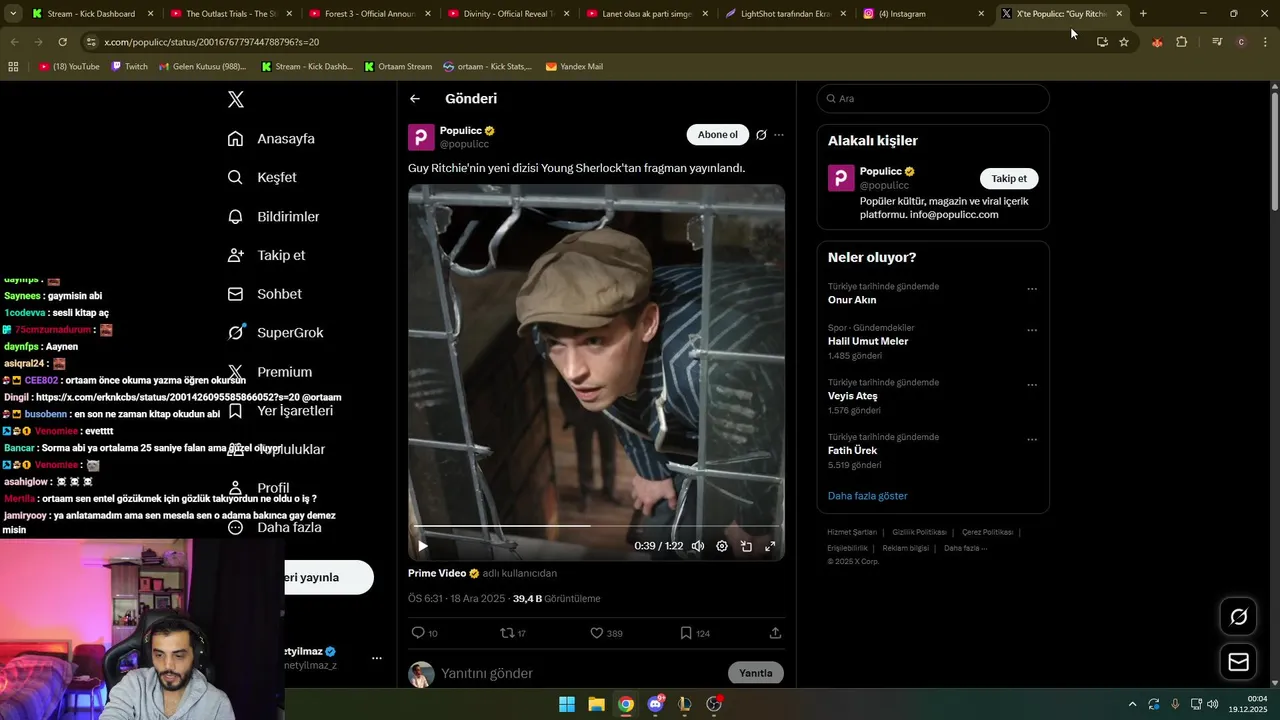This screenshot has width=1280, height=720.
Task: Open new browser tab
Action: click(x=1143, y=14)
